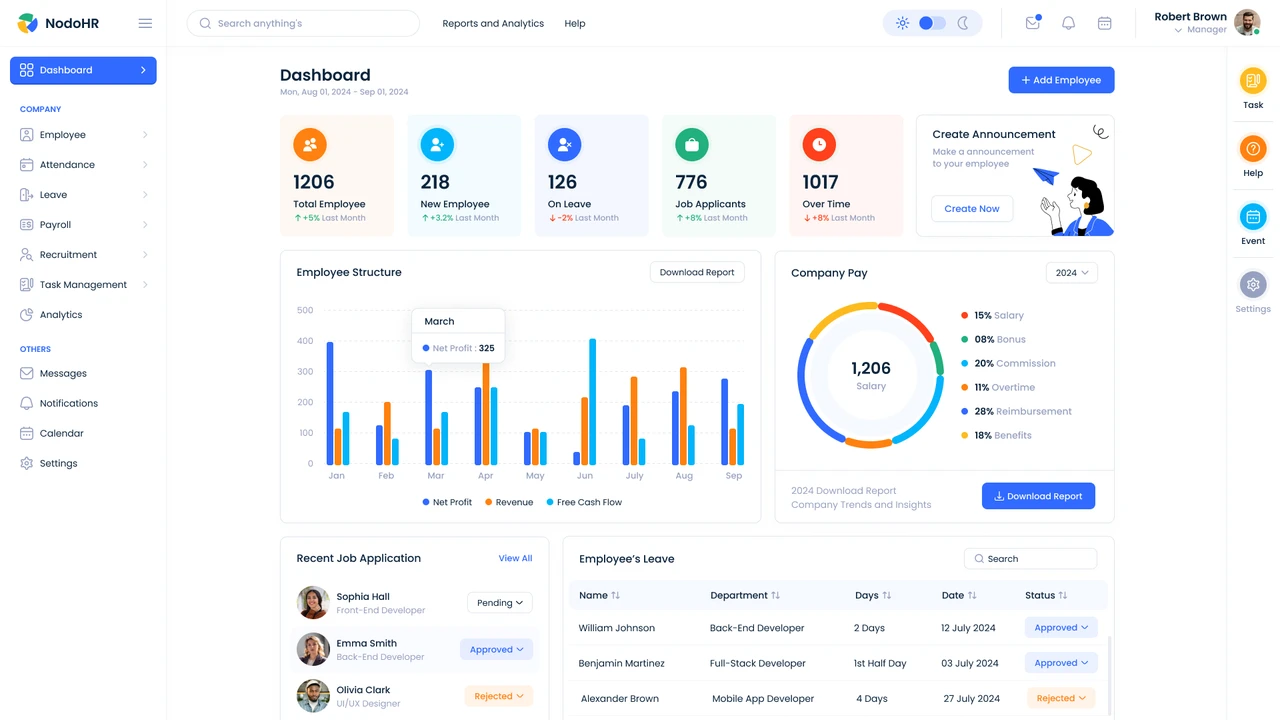Open Task Management in the sidebar
Viewport: 1280px width, 720px height.
83,285
